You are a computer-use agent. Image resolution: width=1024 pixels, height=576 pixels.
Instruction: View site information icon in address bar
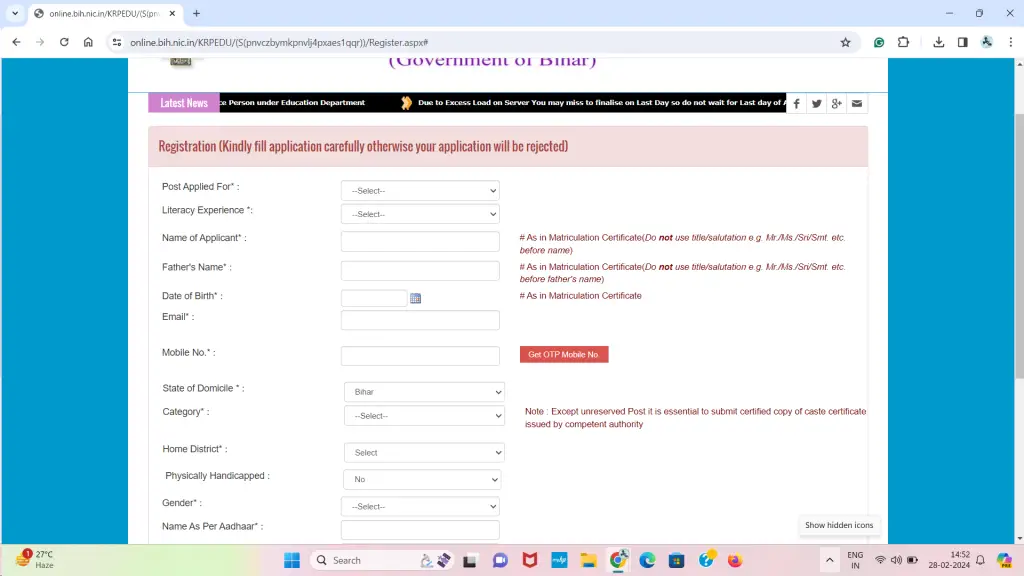point(117,42)
